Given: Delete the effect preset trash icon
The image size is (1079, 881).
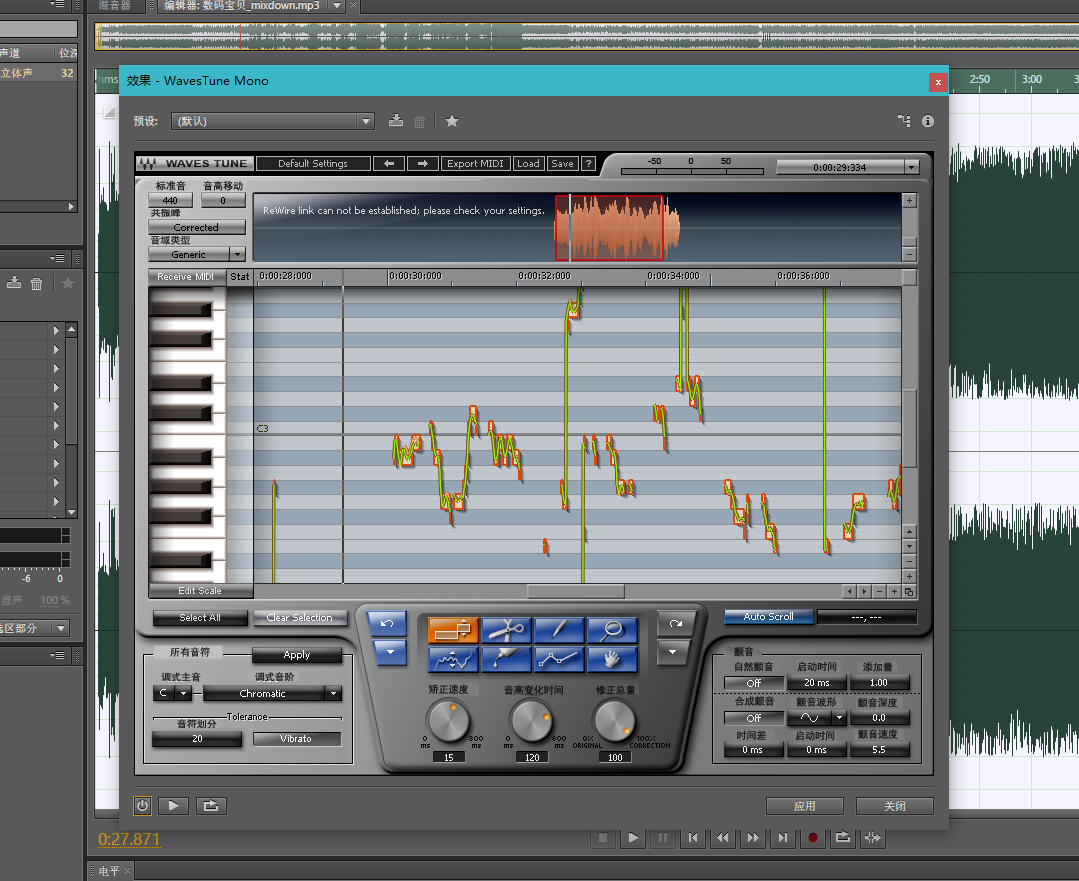Looking at the screenshot, I should coord(419,122).
